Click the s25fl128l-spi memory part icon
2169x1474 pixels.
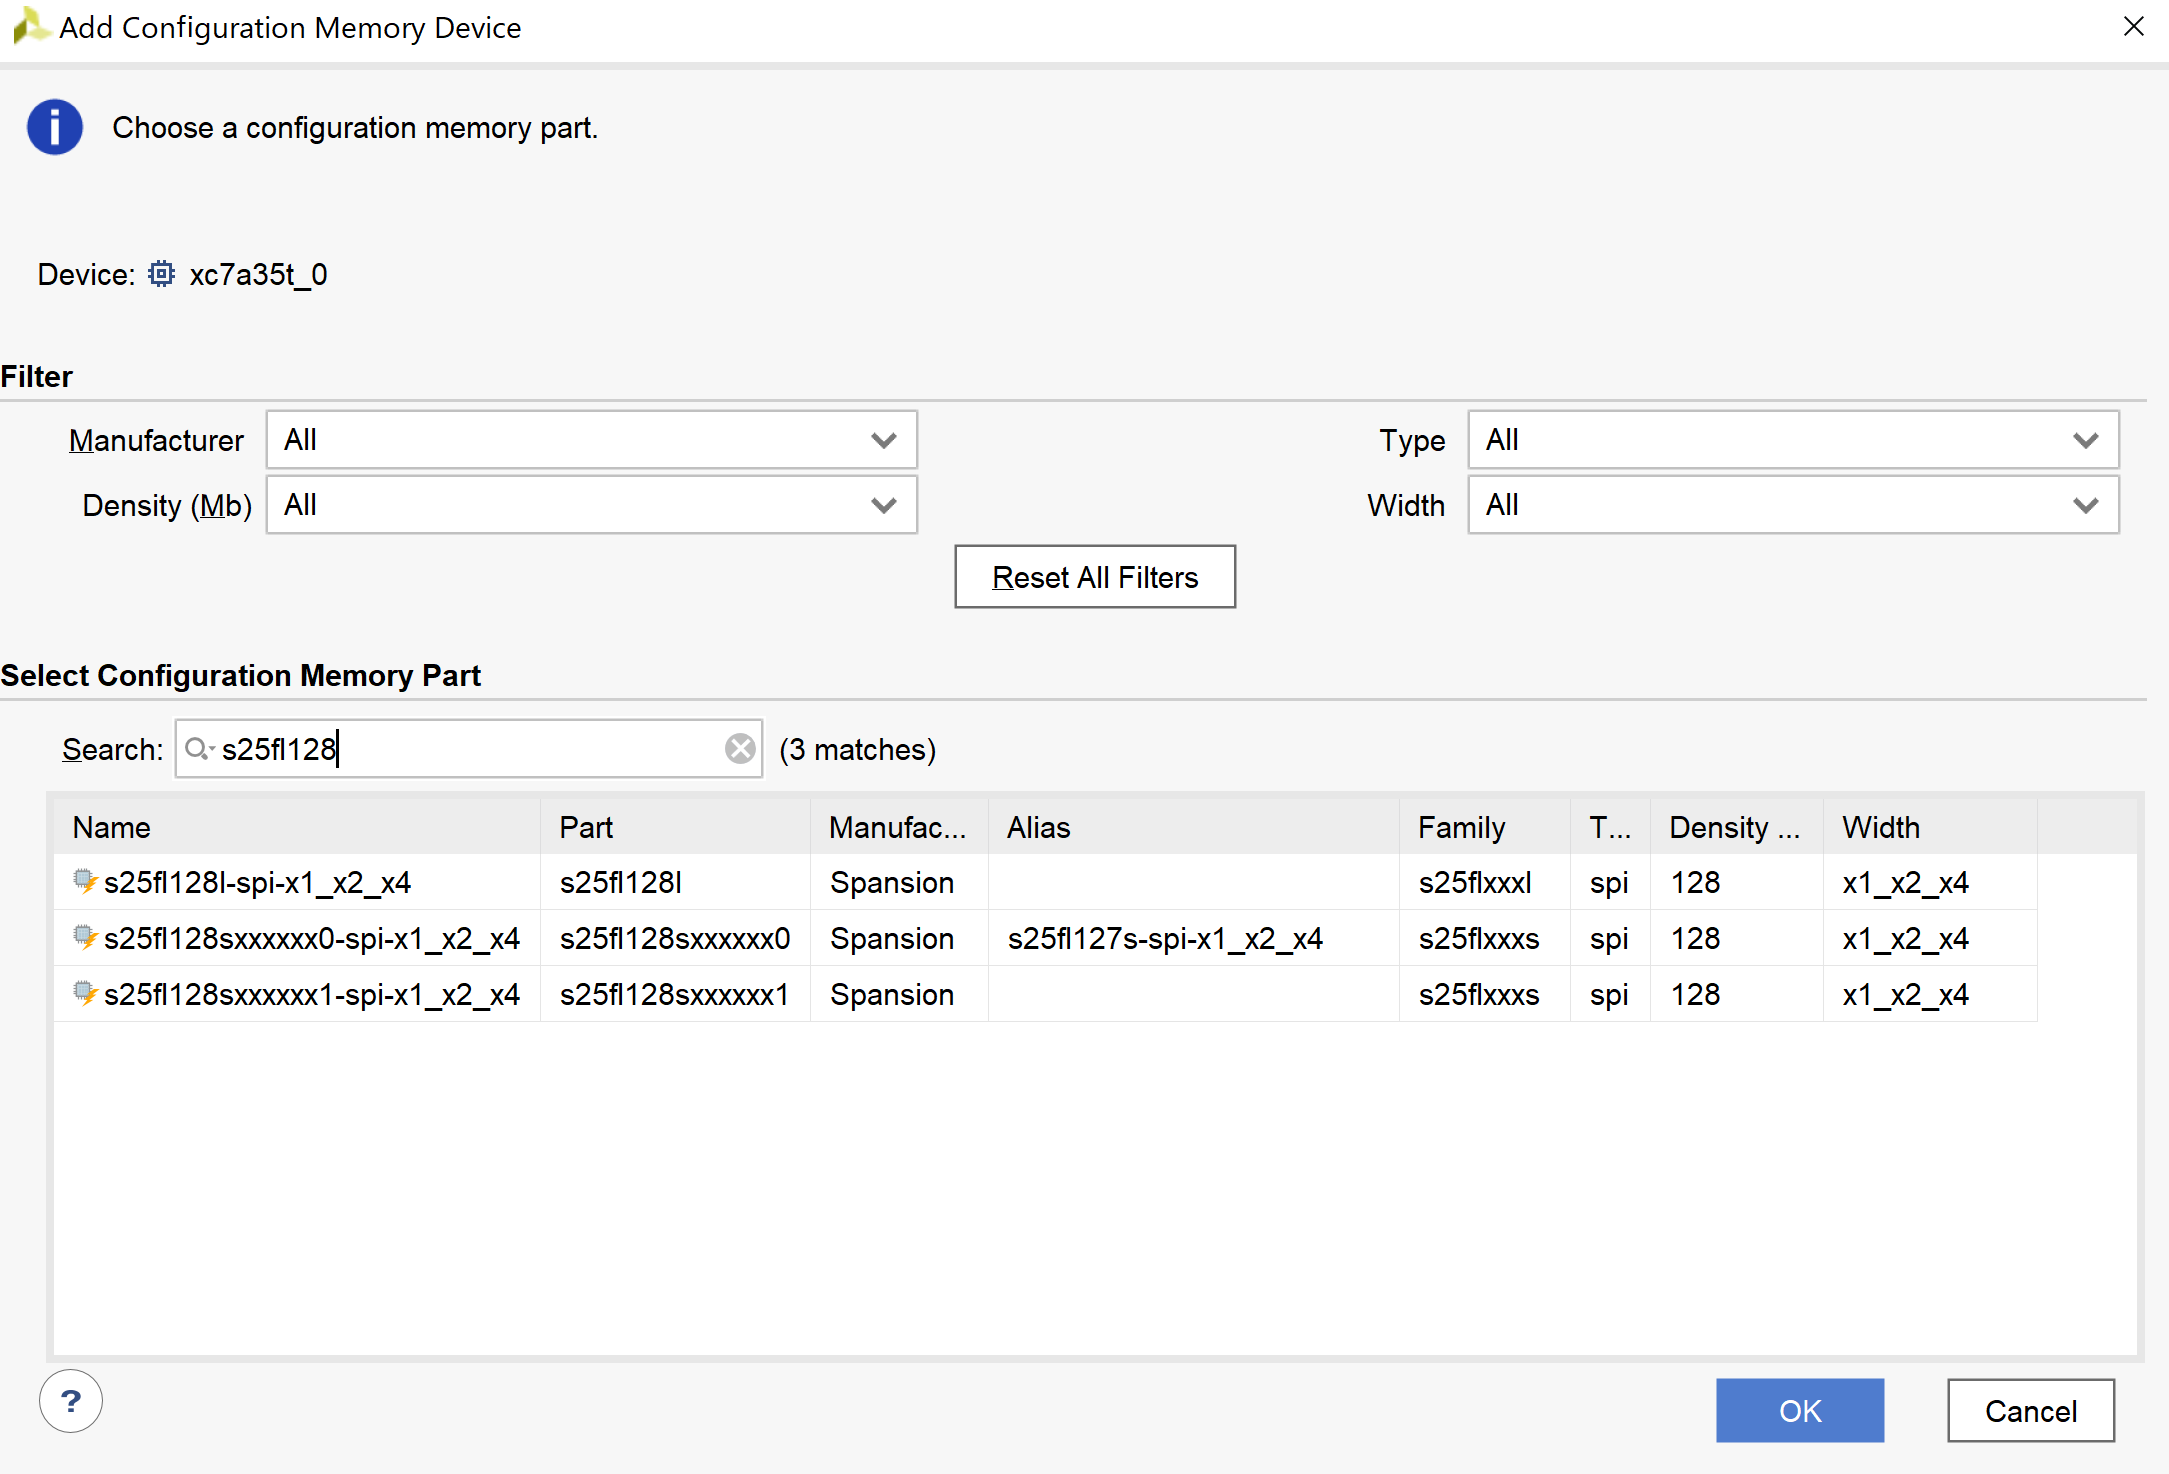pos(85,881)
